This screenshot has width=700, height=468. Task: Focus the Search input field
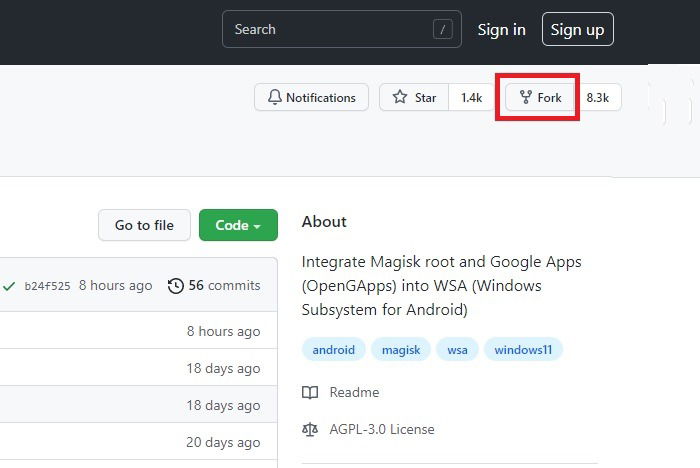(x=342, y=29)
